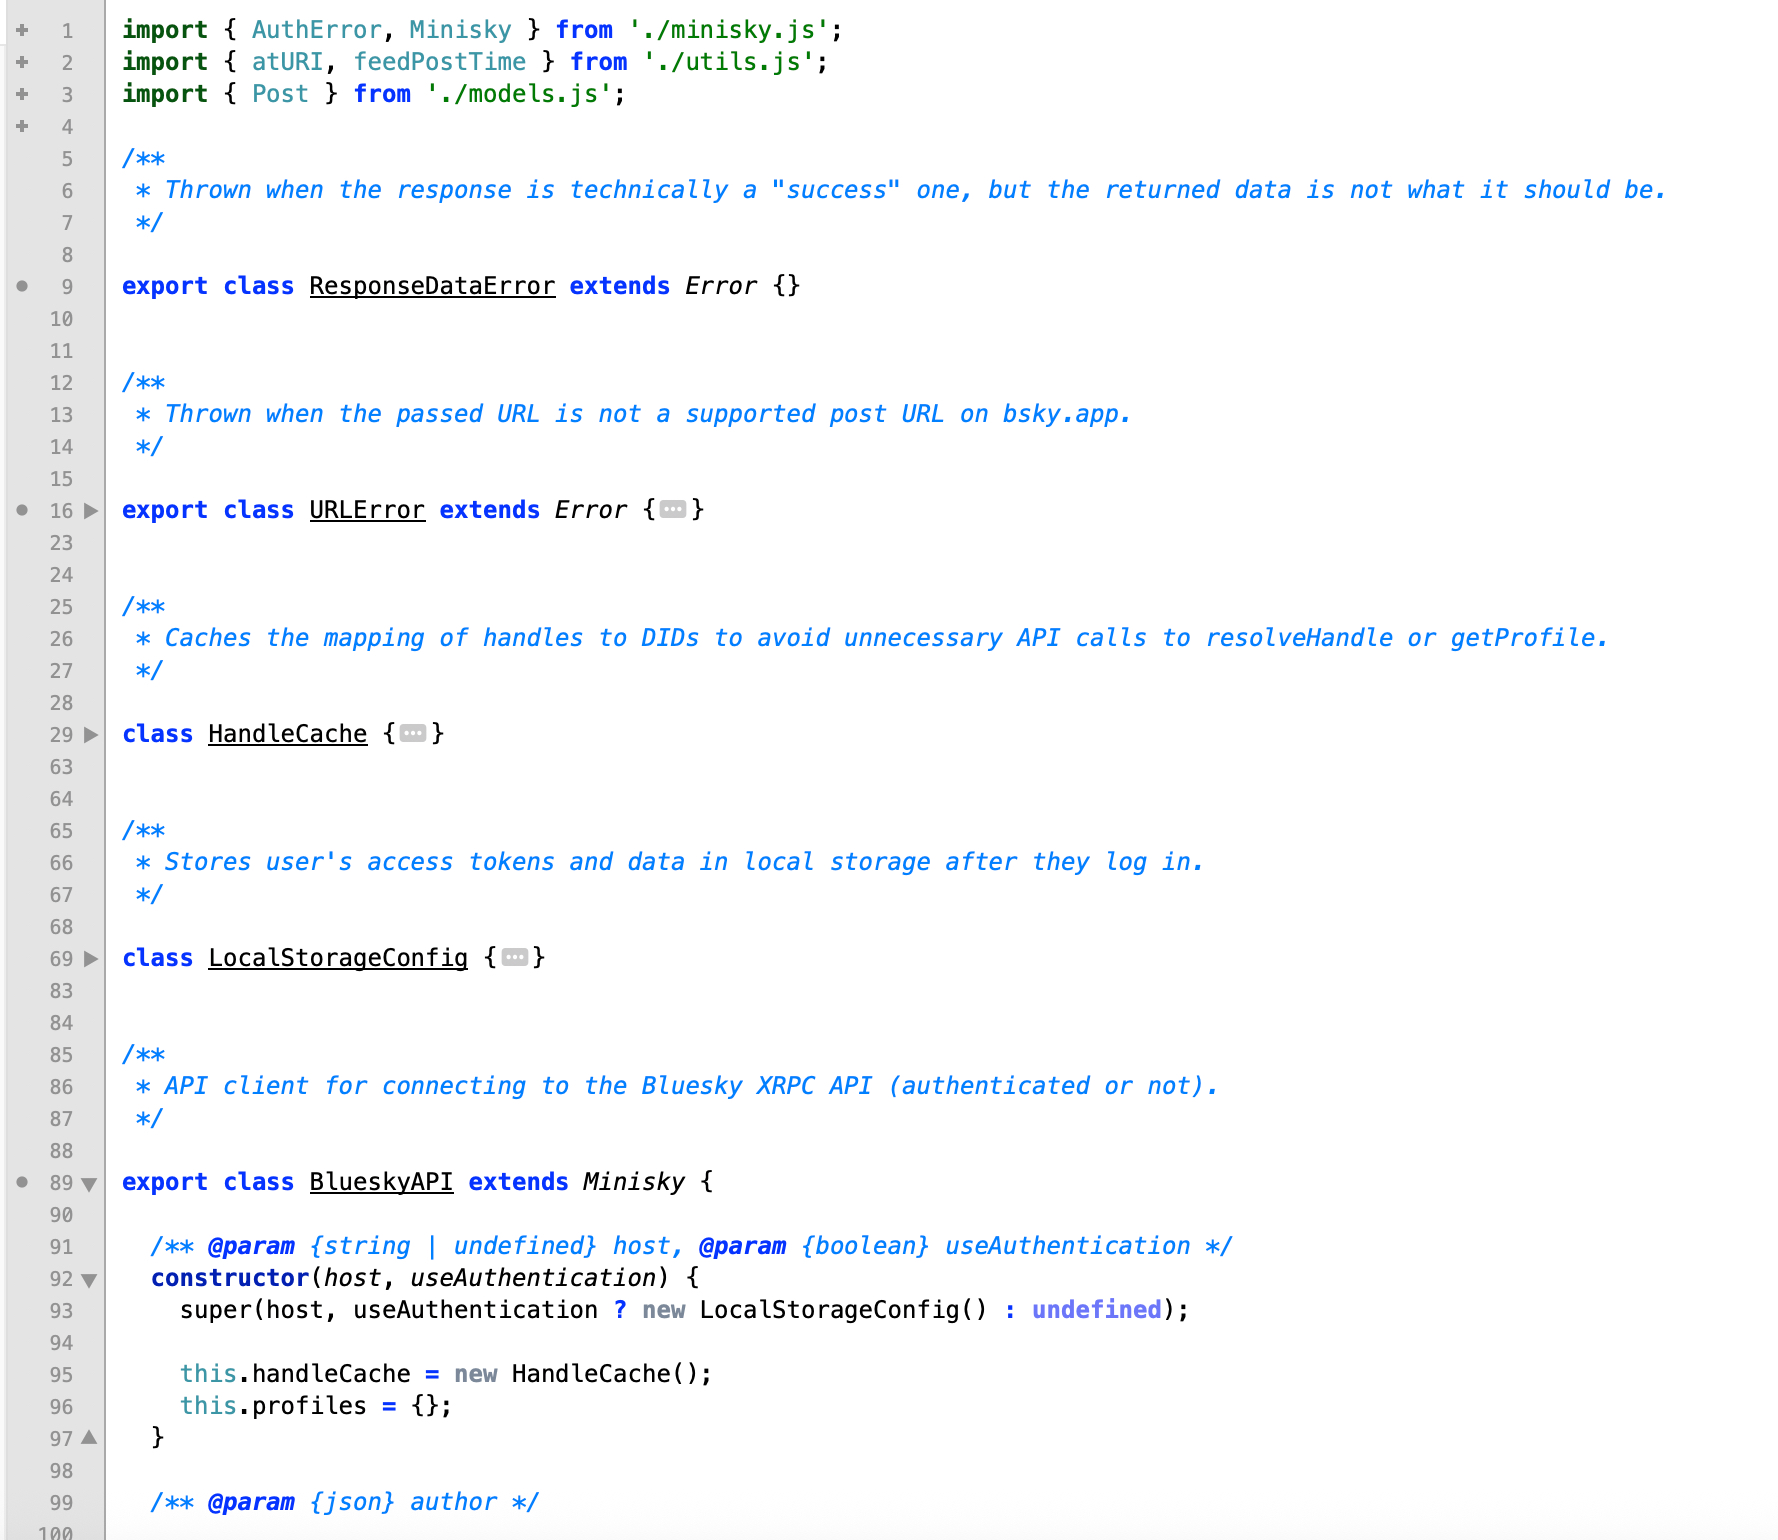Image resolution: width=1778 pixels, height=1540 pixels.
Task: Click the gutter dot on line 16
Action: (x=21, y=510)
